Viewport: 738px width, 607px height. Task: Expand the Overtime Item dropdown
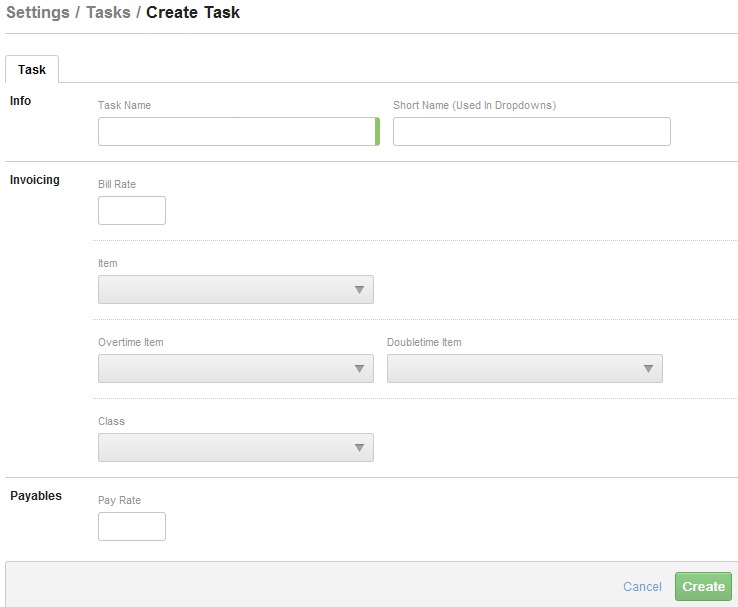tap(236, 368)
